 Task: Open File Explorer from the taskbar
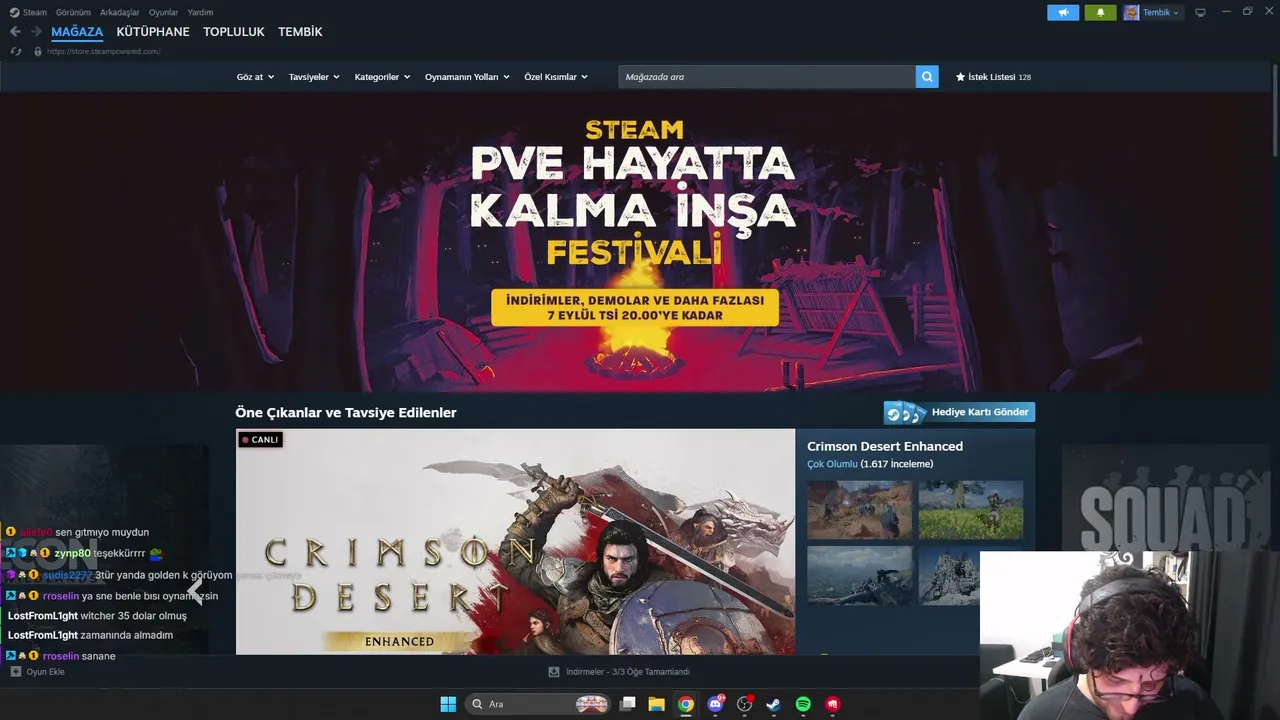[x=657, y=704]
